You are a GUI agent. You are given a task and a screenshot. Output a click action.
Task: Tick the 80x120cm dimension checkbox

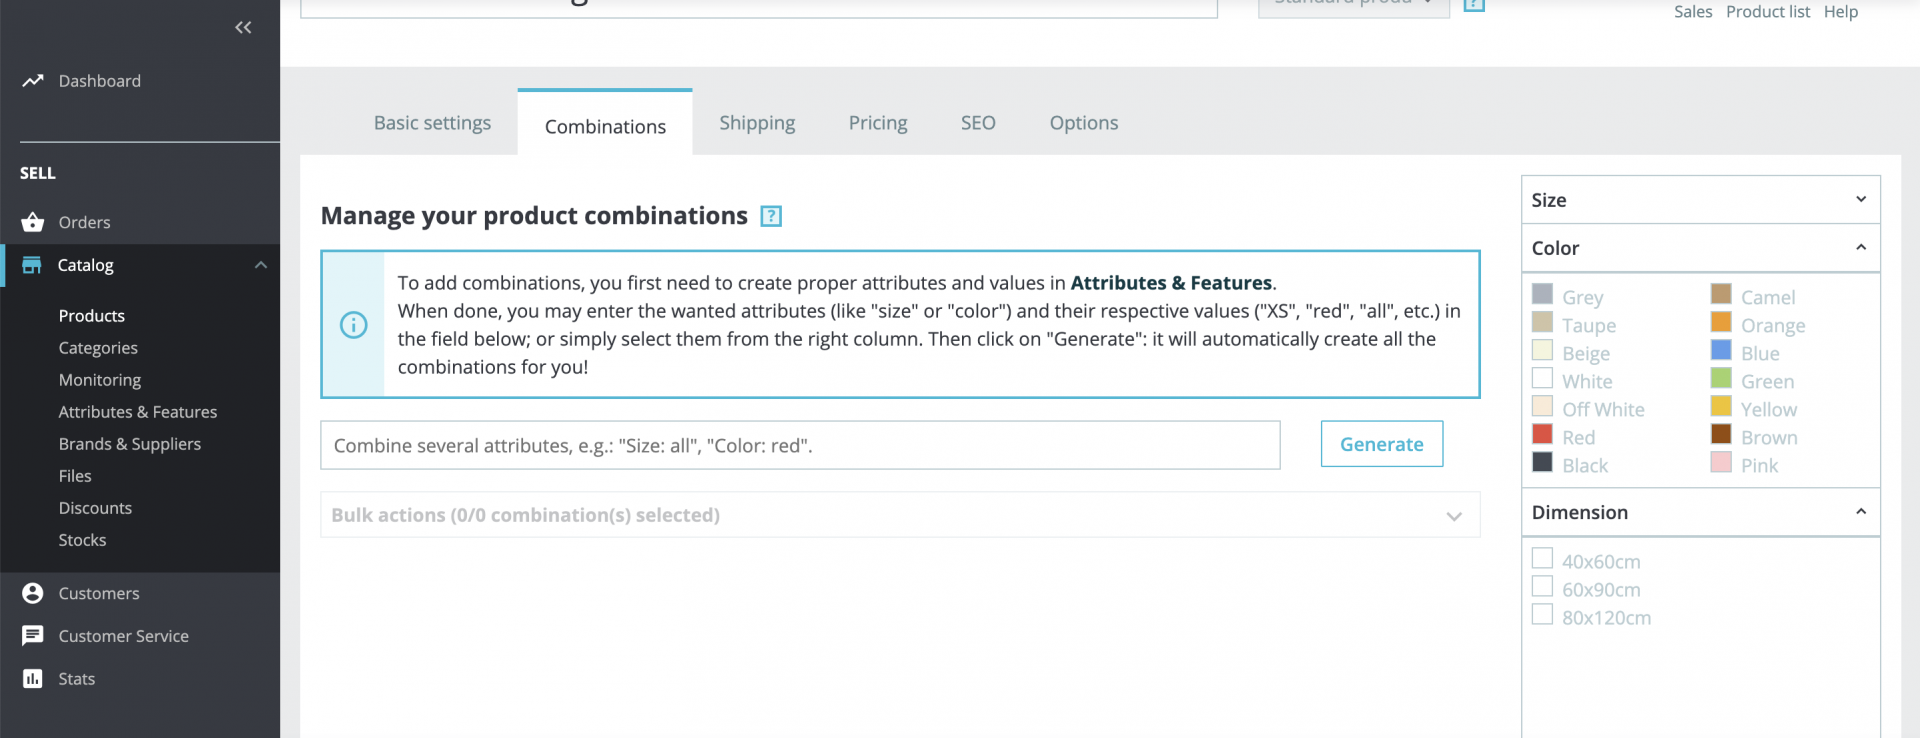(1543, 614)
